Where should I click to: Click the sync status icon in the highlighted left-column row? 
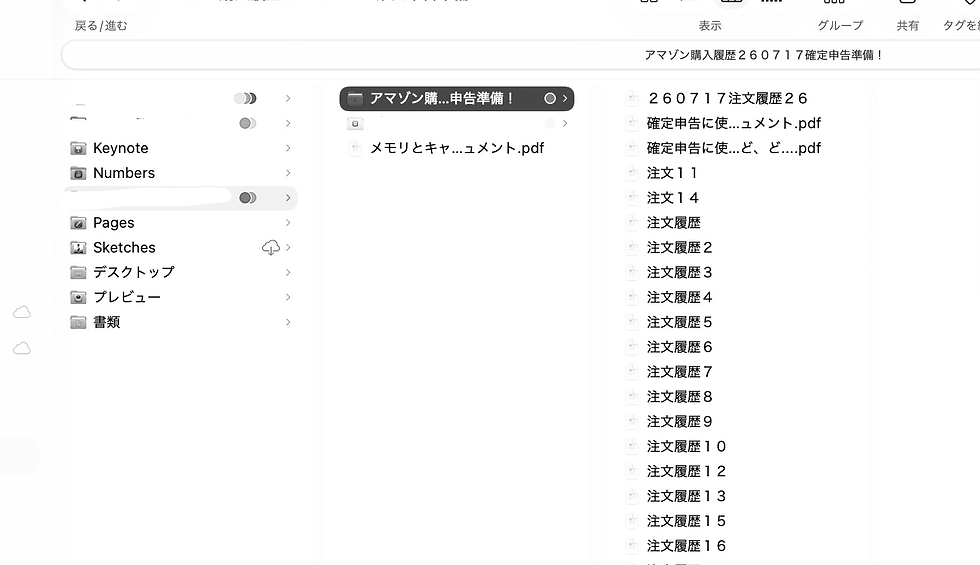248,198
